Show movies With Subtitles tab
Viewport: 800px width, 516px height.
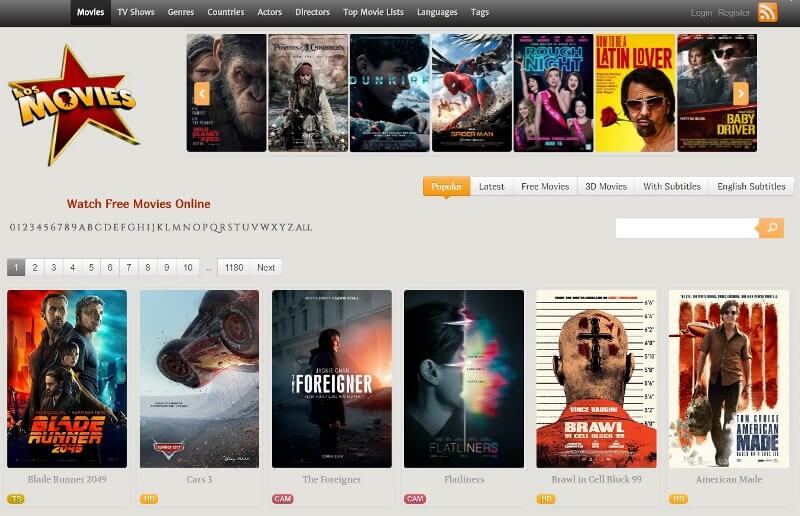pos(671,186)
